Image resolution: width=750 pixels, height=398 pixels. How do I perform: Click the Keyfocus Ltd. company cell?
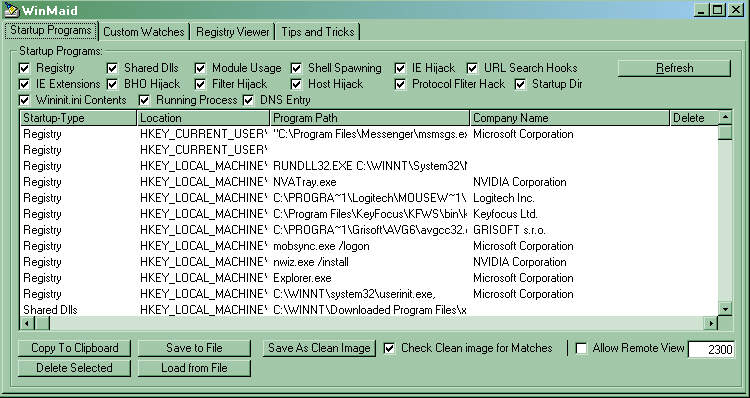(505, 214)
